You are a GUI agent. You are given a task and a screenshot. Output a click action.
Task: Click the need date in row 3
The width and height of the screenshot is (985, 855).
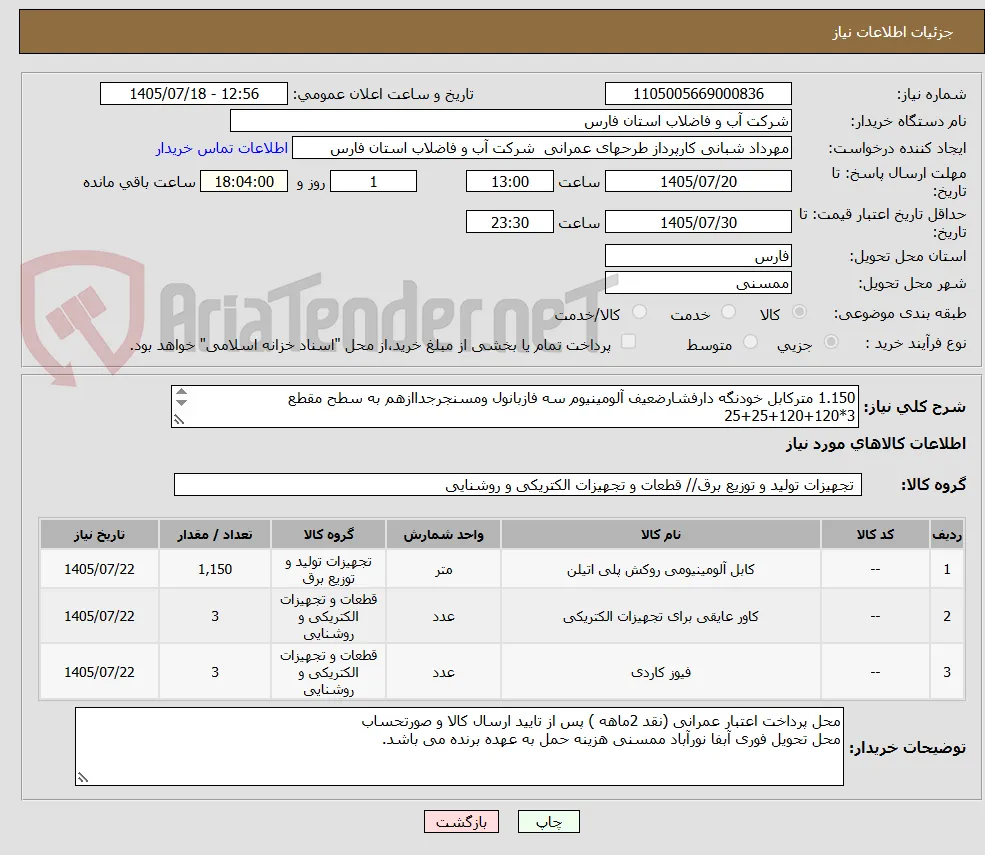click(99, 672)
